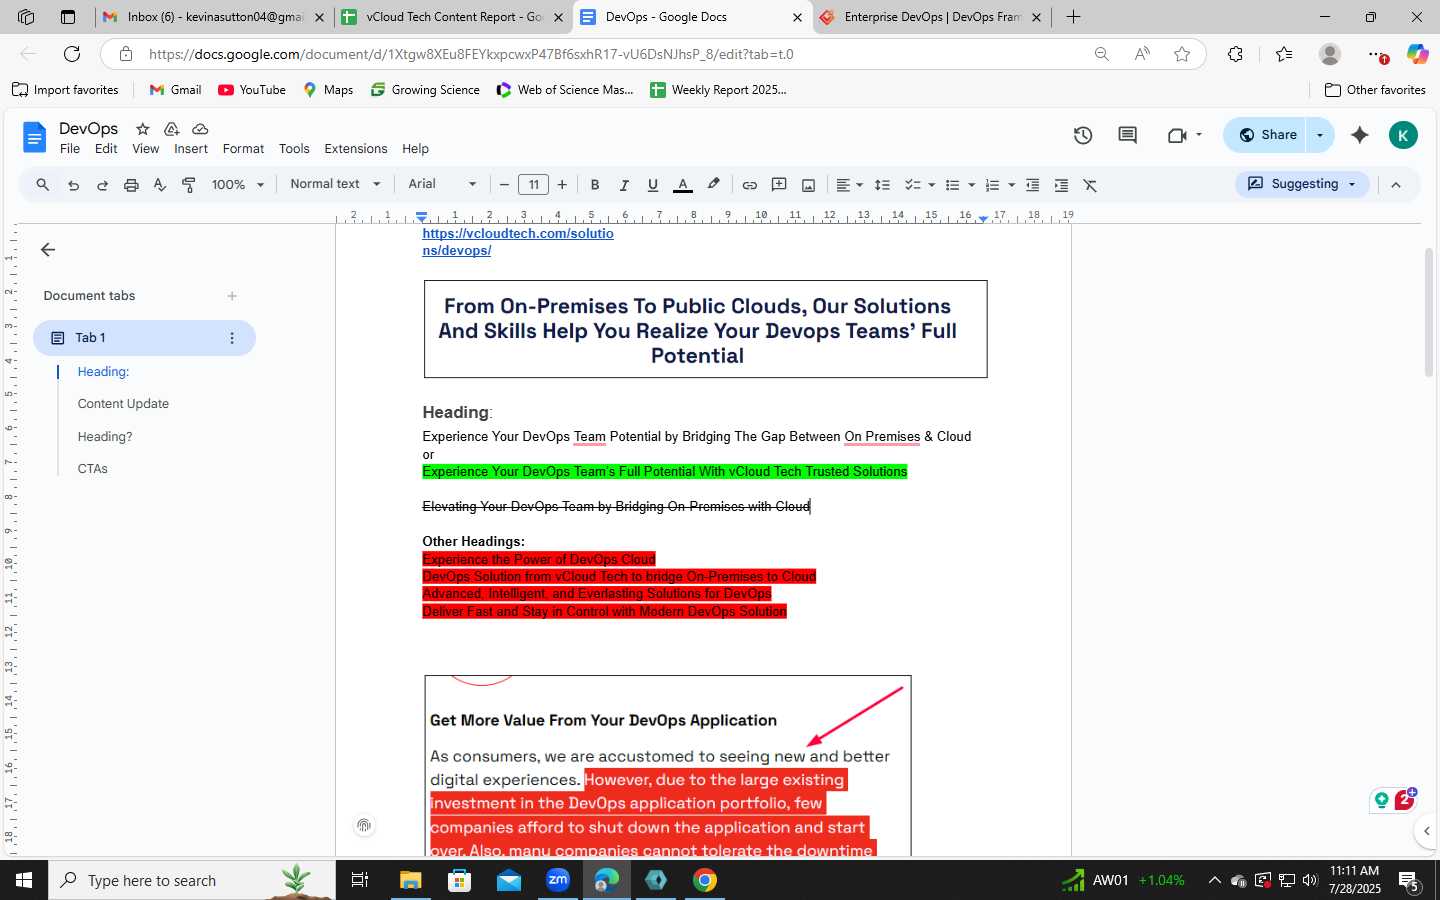Open Chrome from the taskbar

(705, 880)
